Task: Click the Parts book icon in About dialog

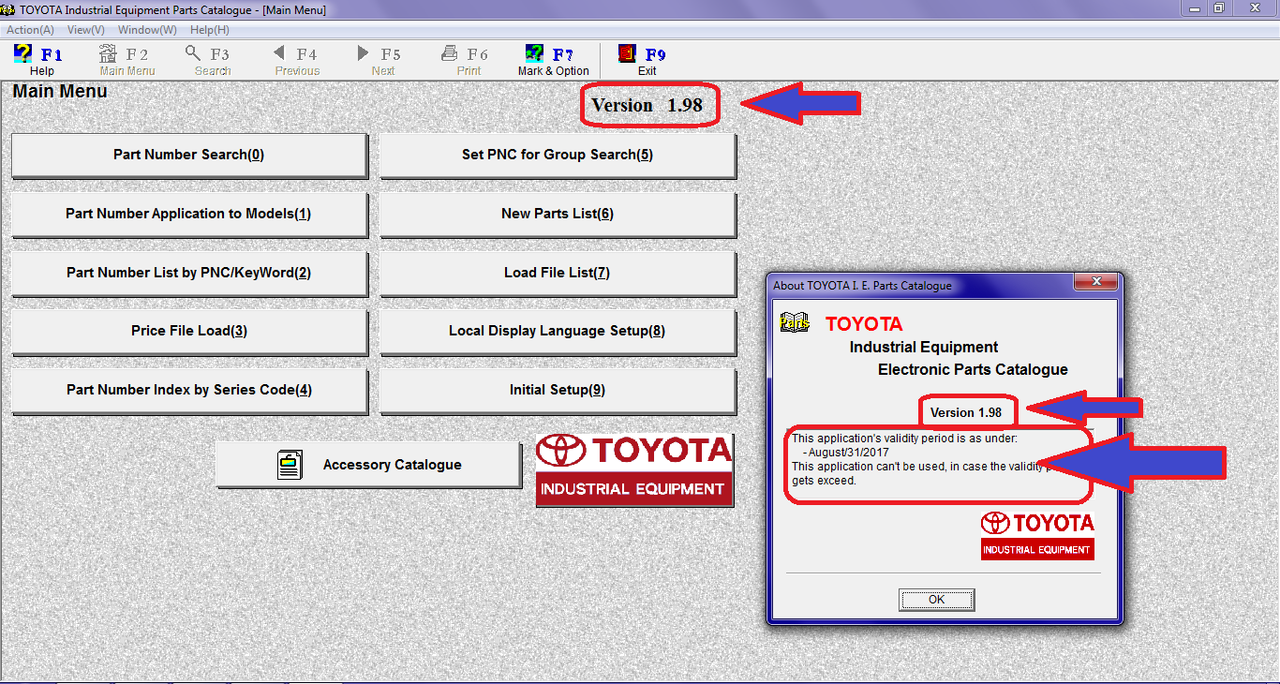Action: coord(795,323)
